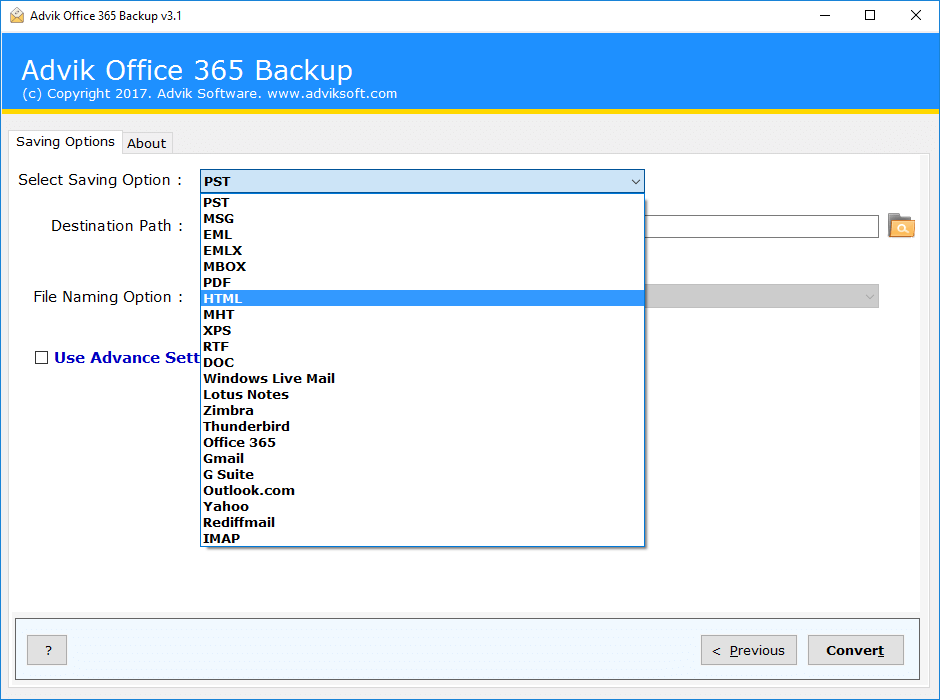
Task: Click the Convert button
Action: tap(855, 650)
